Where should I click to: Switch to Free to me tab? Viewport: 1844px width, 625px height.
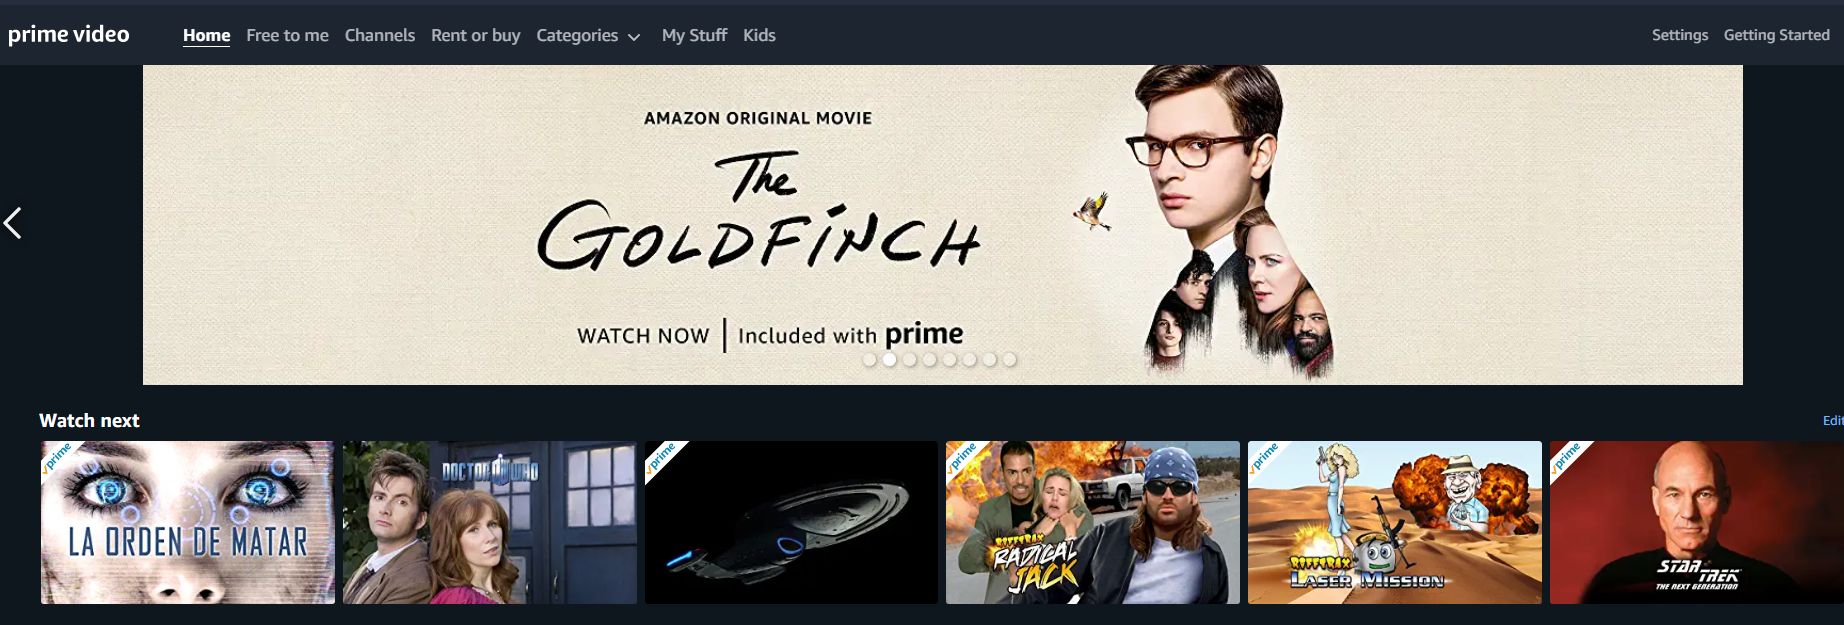(287, 35)
